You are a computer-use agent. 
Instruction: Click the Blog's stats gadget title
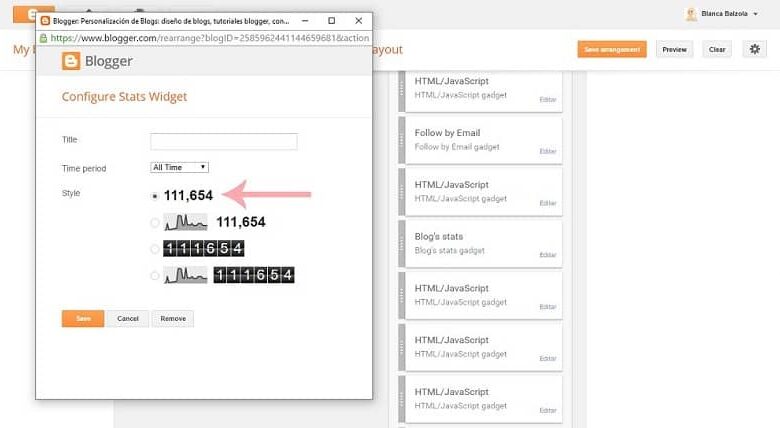tap(439, 236)
